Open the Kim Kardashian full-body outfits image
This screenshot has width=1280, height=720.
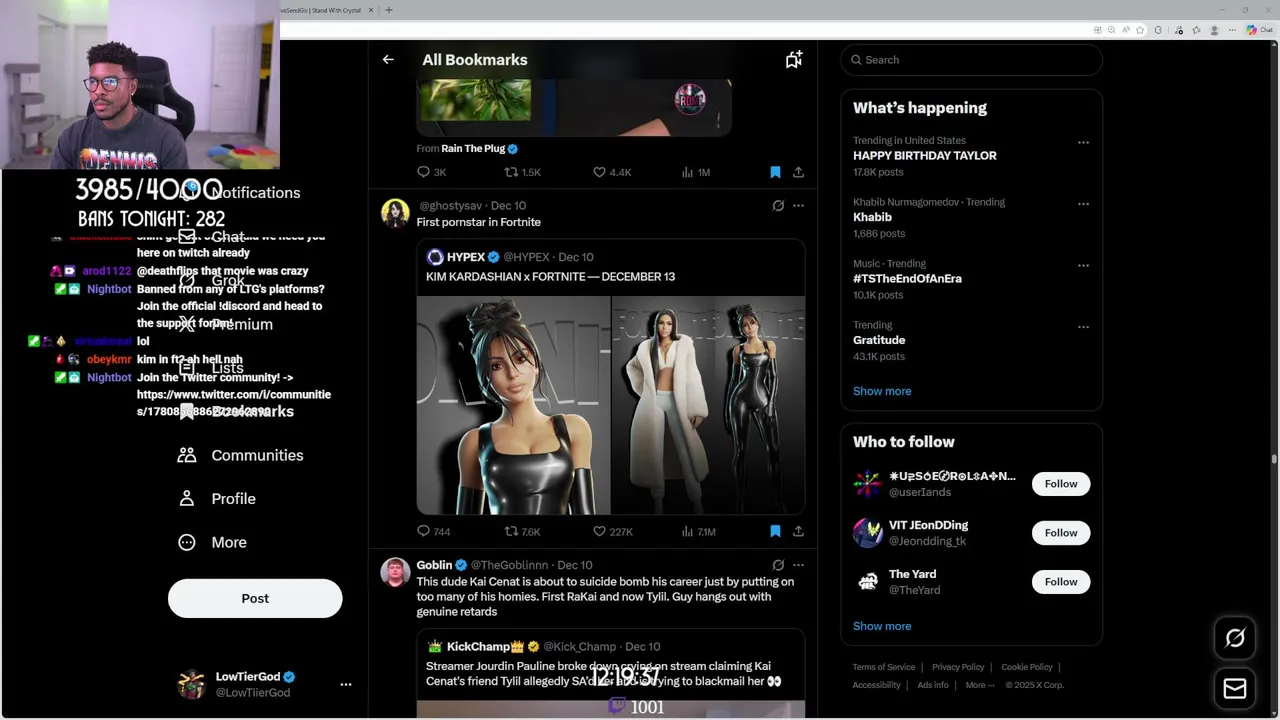click(708, 405)
